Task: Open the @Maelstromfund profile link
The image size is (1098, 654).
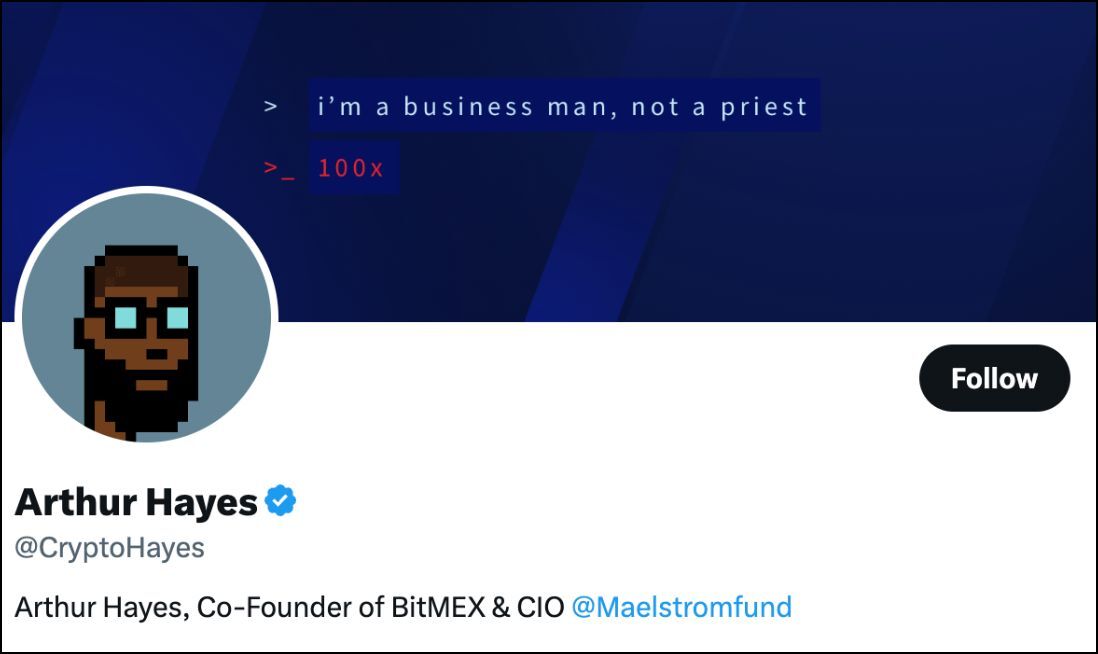Action: pyautogui.click(x=681, y=606)
